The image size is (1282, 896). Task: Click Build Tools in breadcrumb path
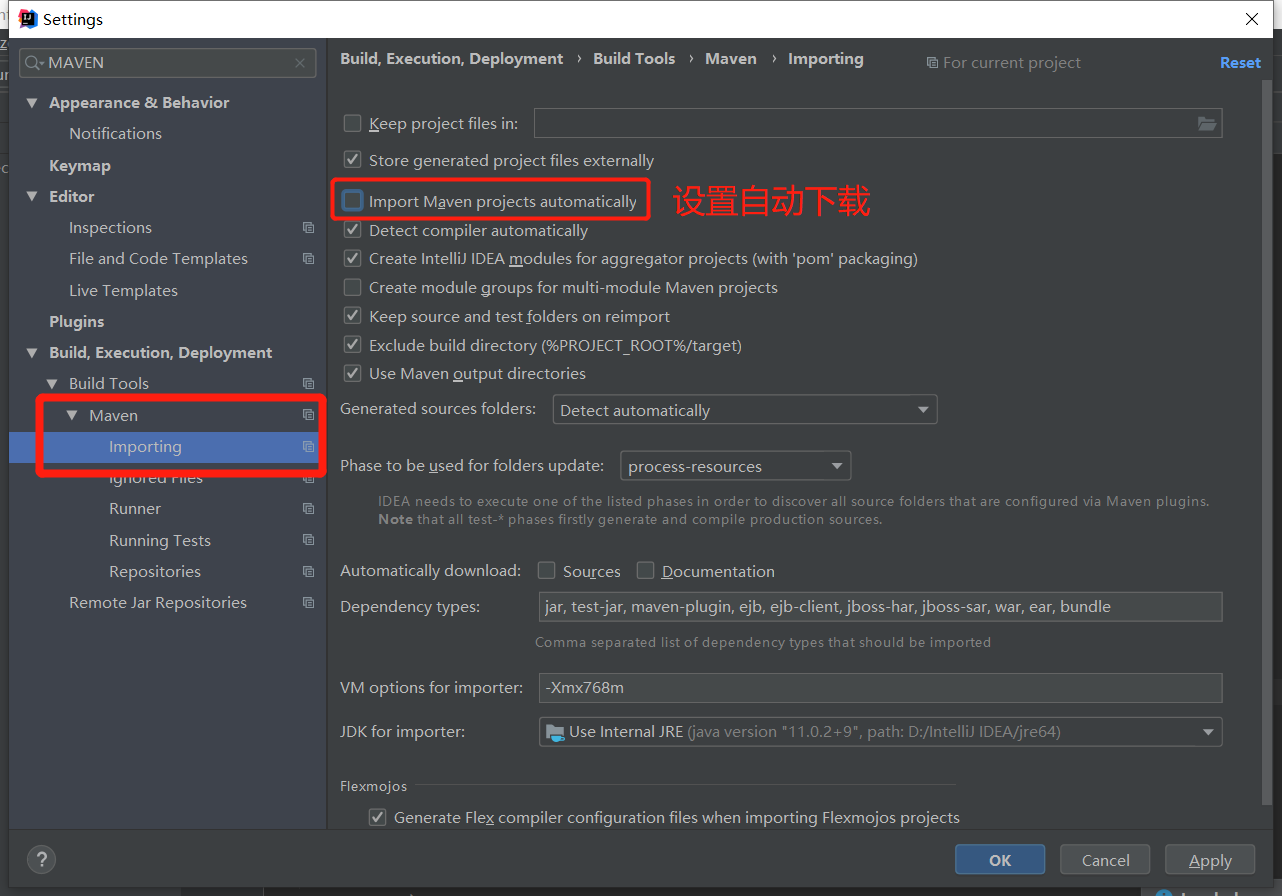[634, 59]
